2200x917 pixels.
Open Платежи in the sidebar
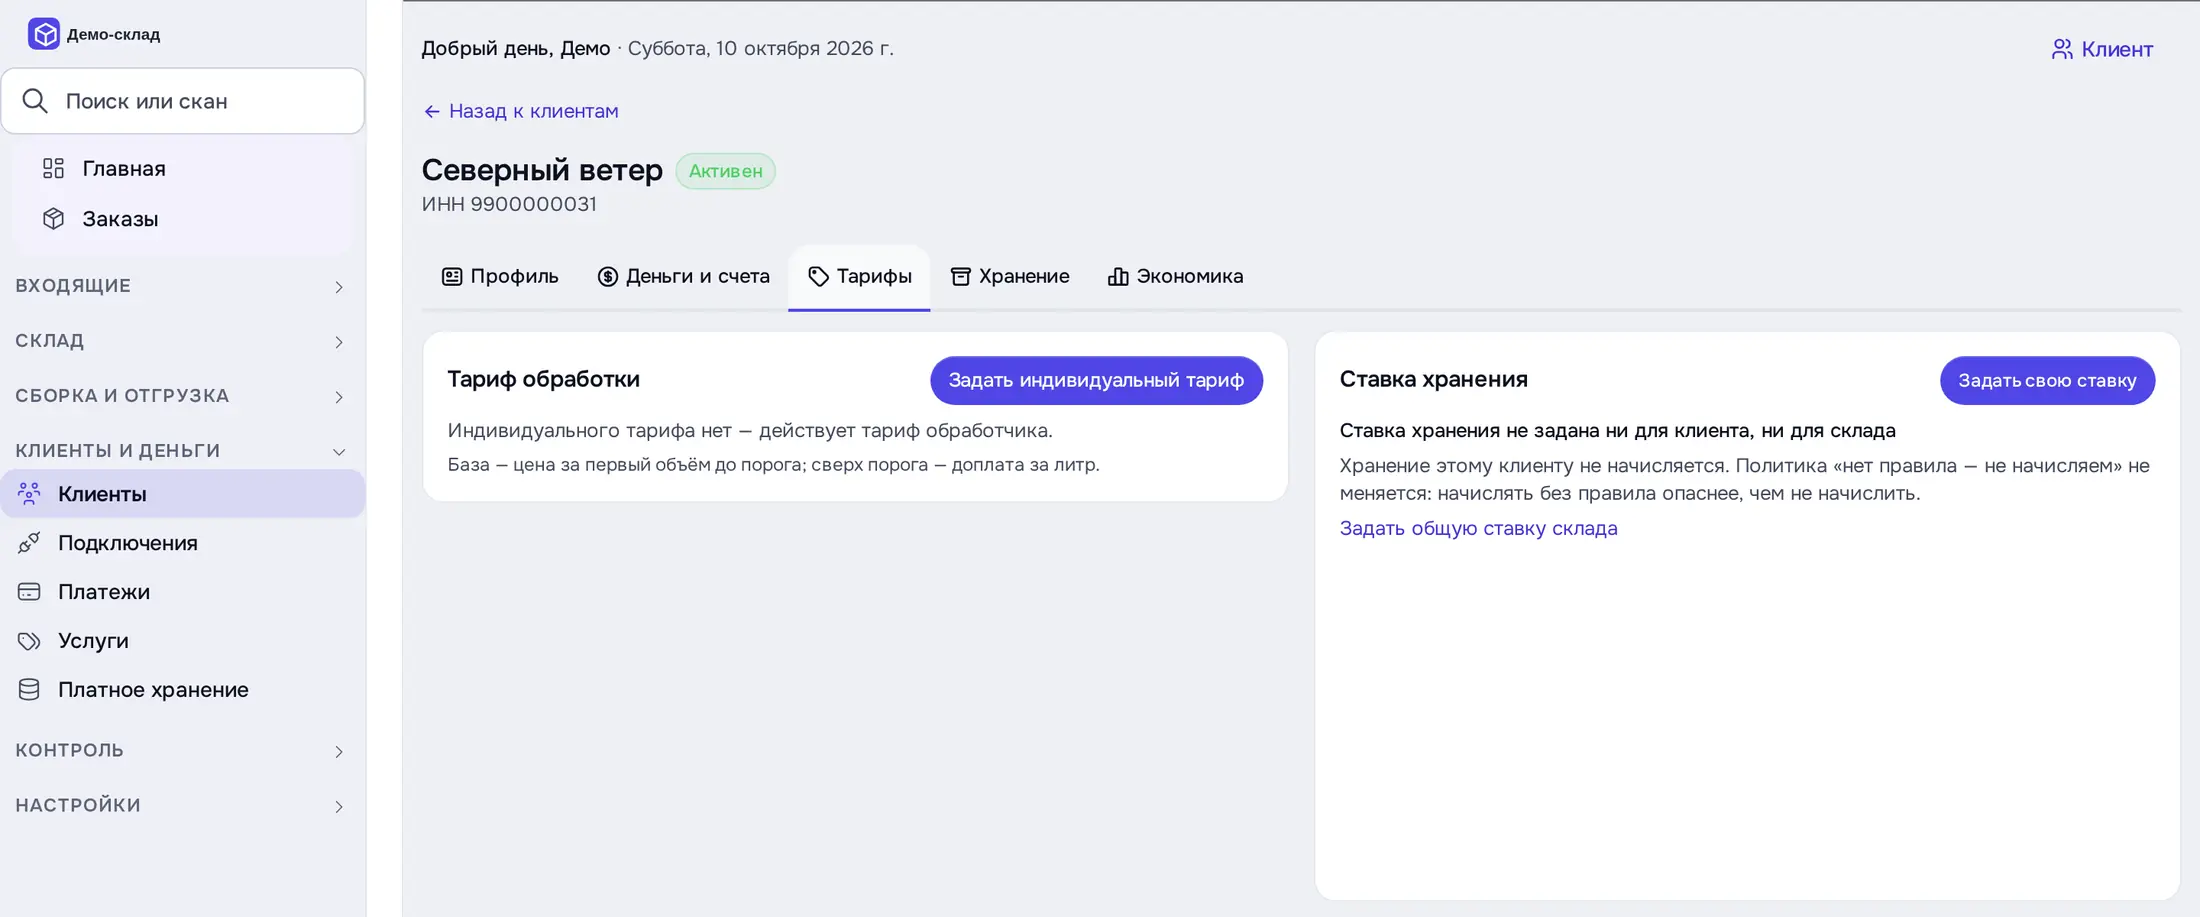[182, 591]
